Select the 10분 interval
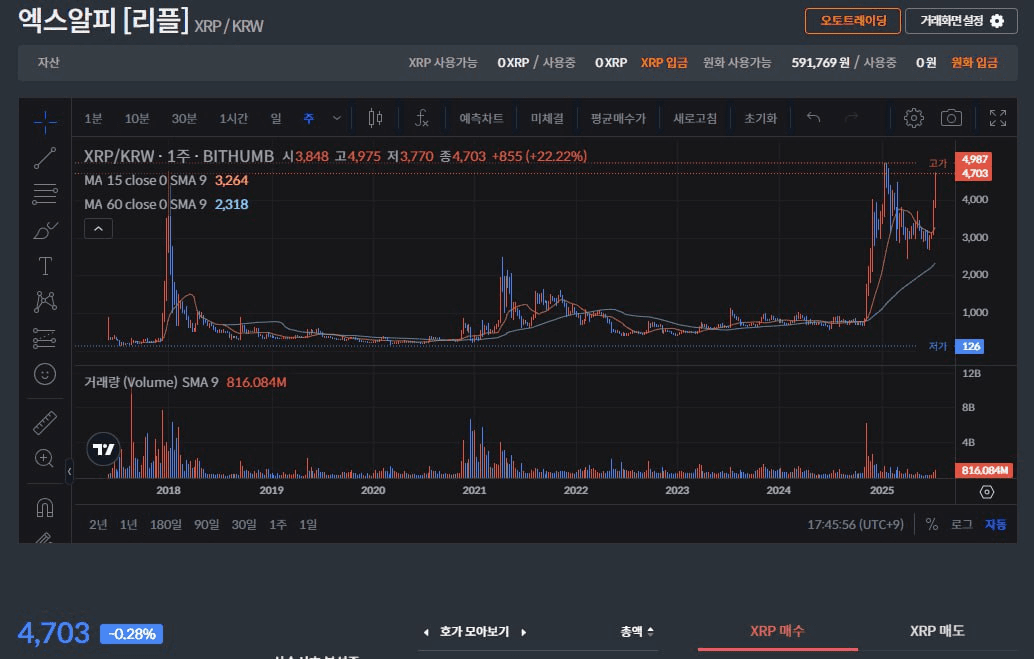Screen dimensions: 1034x659 click(x=137, y=118)
